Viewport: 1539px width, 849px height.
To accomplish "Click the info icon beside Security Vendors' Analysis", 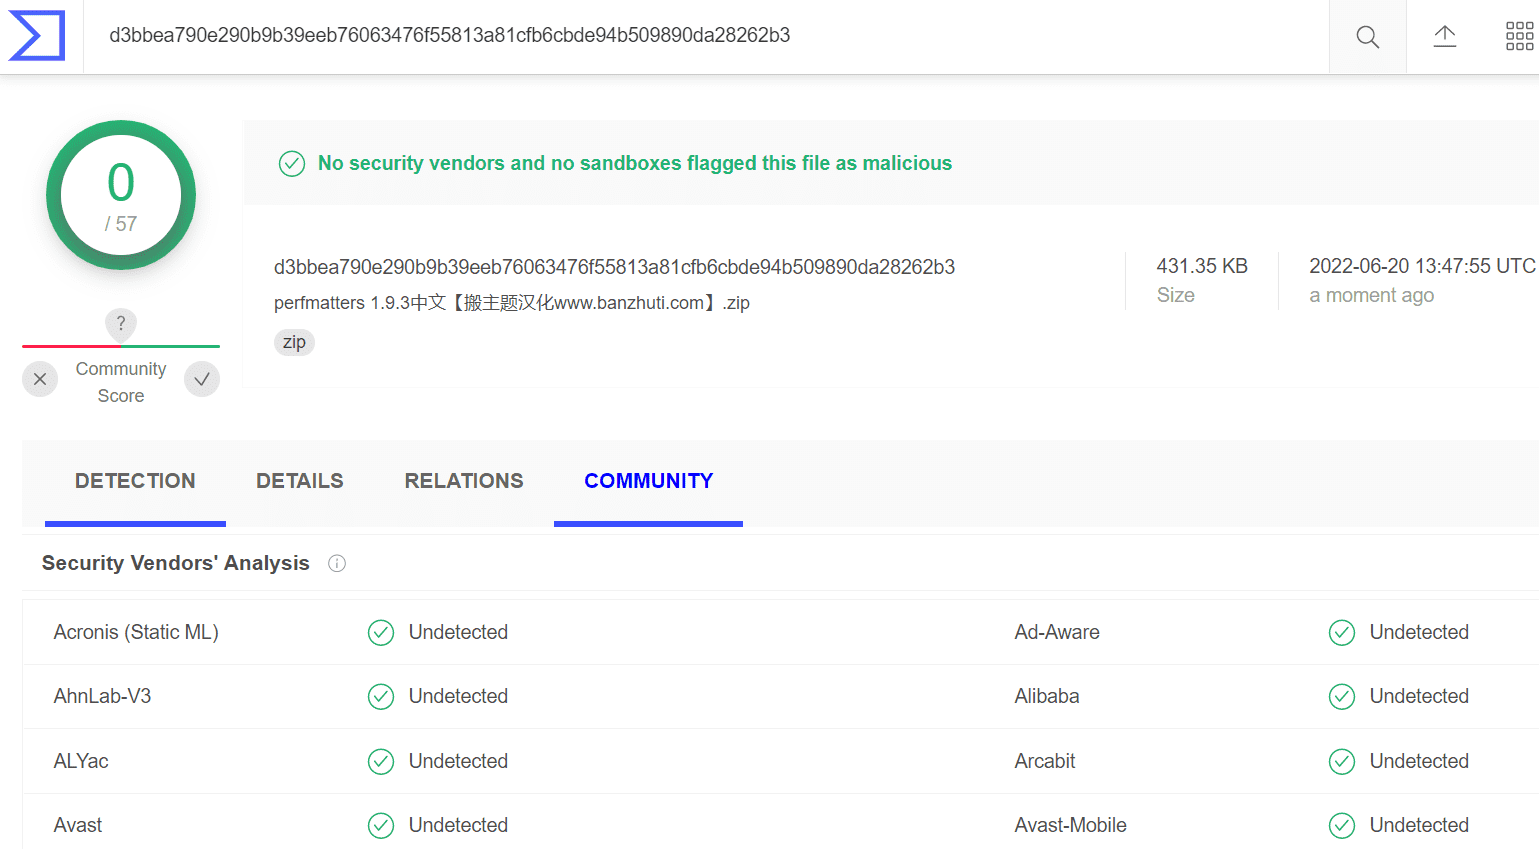I will coord(337,563).
